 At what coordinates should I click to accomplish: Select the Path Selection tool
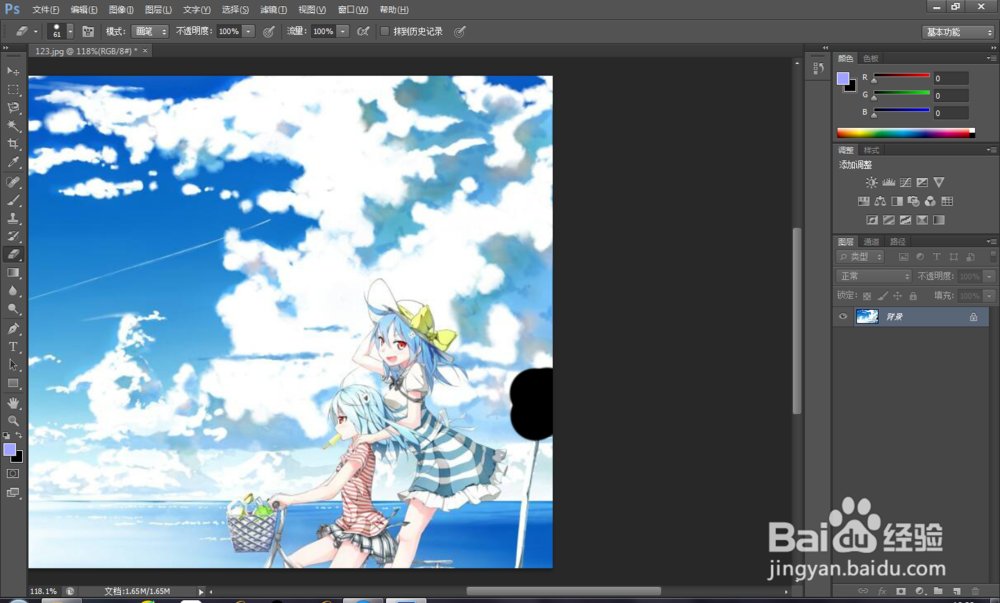pyautogui.click(x=13, y=365)
